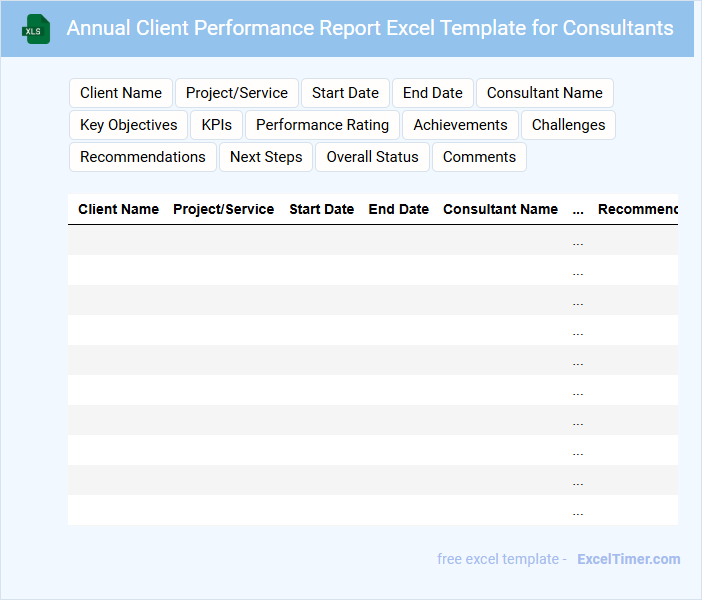Click the Start Date tag
Image resolution: width=702 pixels, height=600 pixels.
tap(345, 93)
